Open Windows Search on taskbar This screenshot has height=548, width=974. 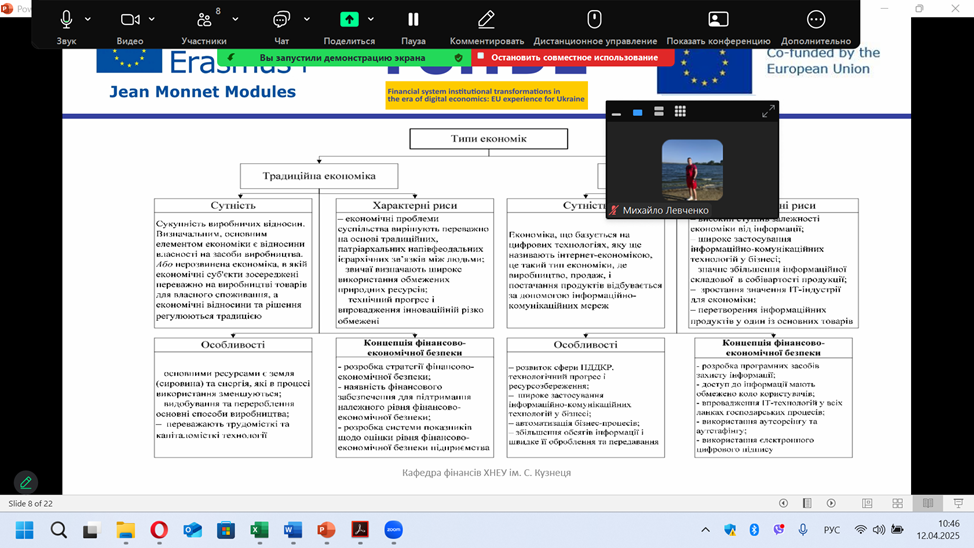coord(59,530)
